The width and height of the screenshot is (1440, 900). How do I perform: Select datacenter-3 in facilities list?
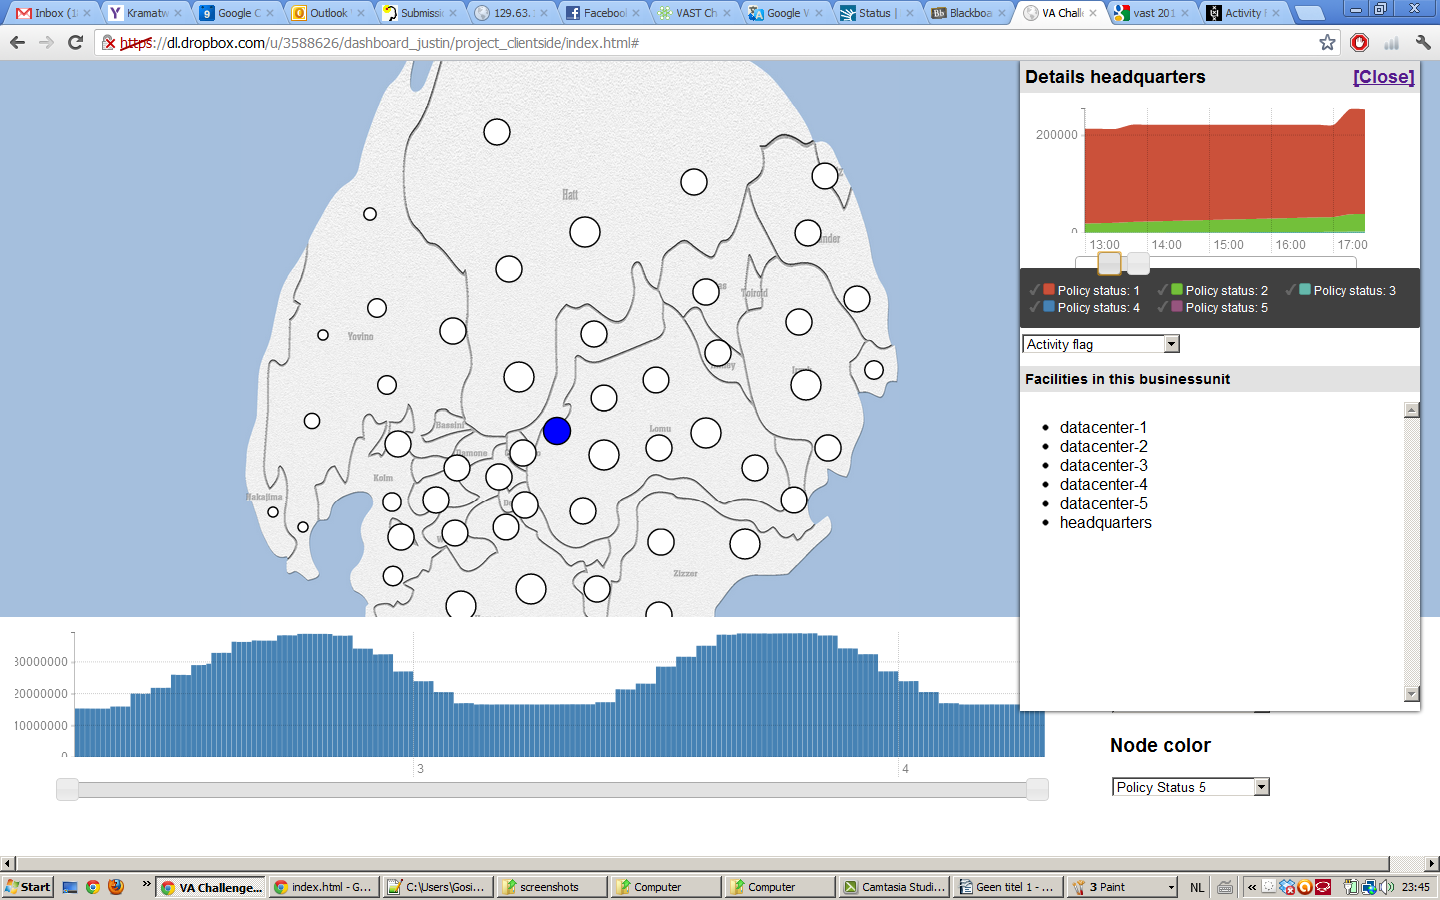[1103, 465]
